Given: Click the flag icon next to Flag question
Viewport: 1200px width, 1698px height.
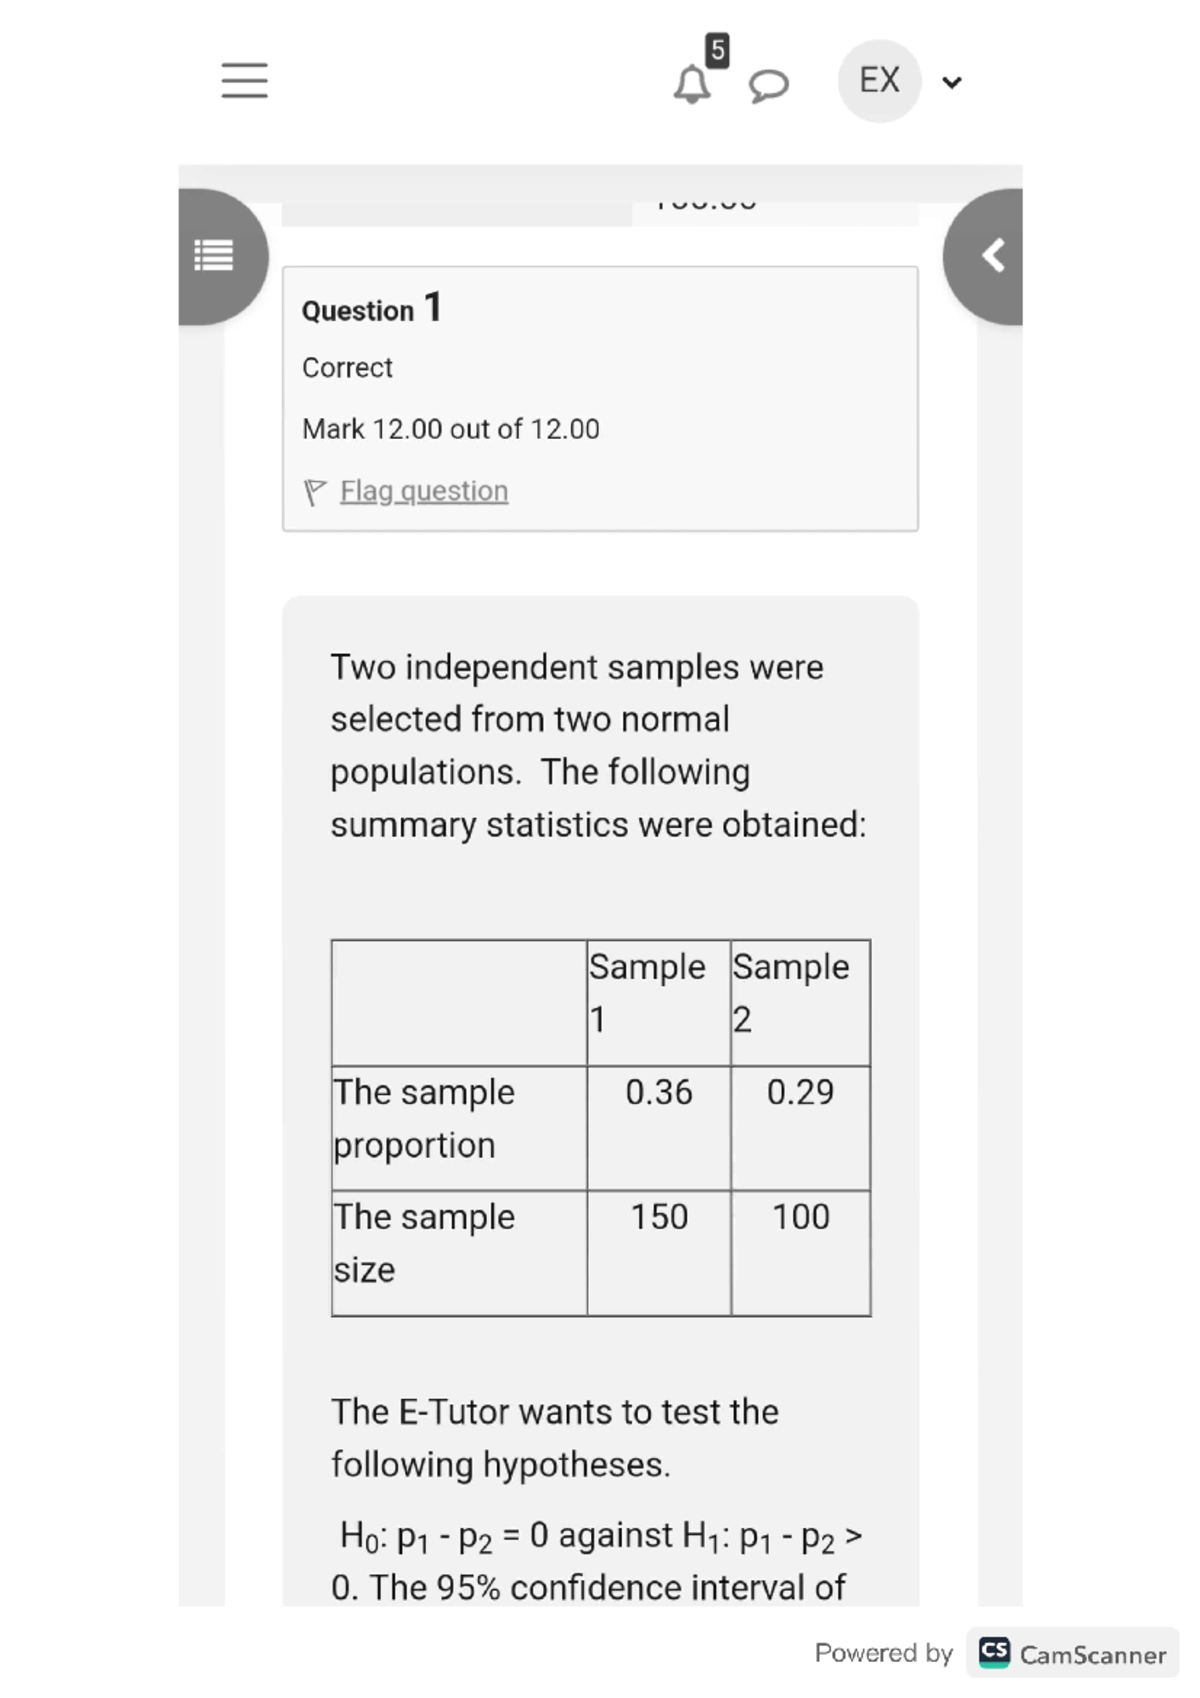Looking at the screenshot, I should (x=315, y=490).
